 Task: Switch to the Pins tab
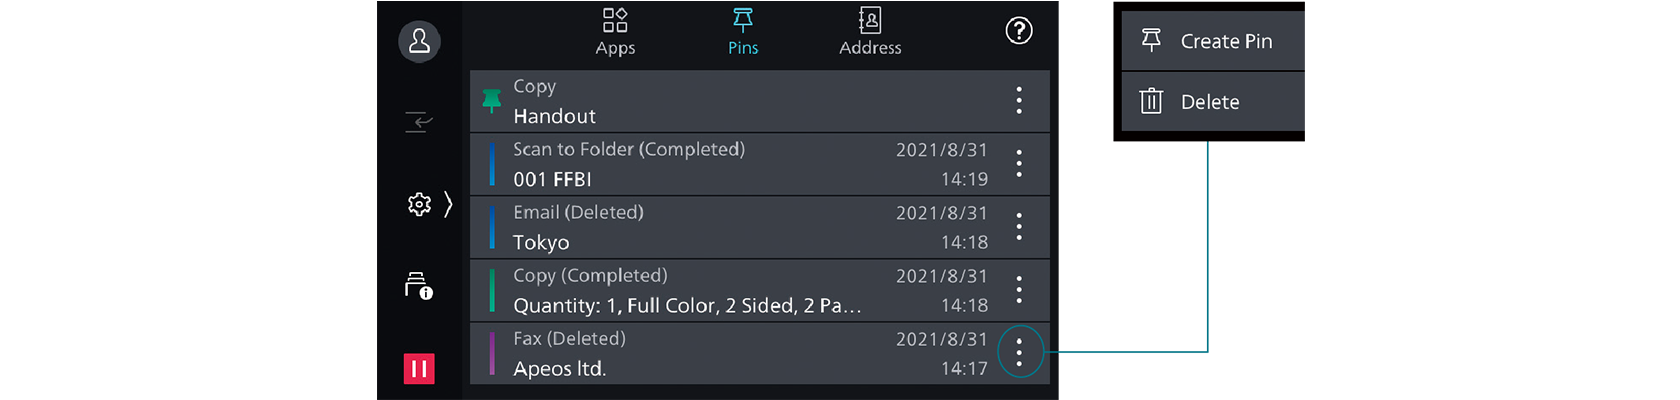(743, 32)
